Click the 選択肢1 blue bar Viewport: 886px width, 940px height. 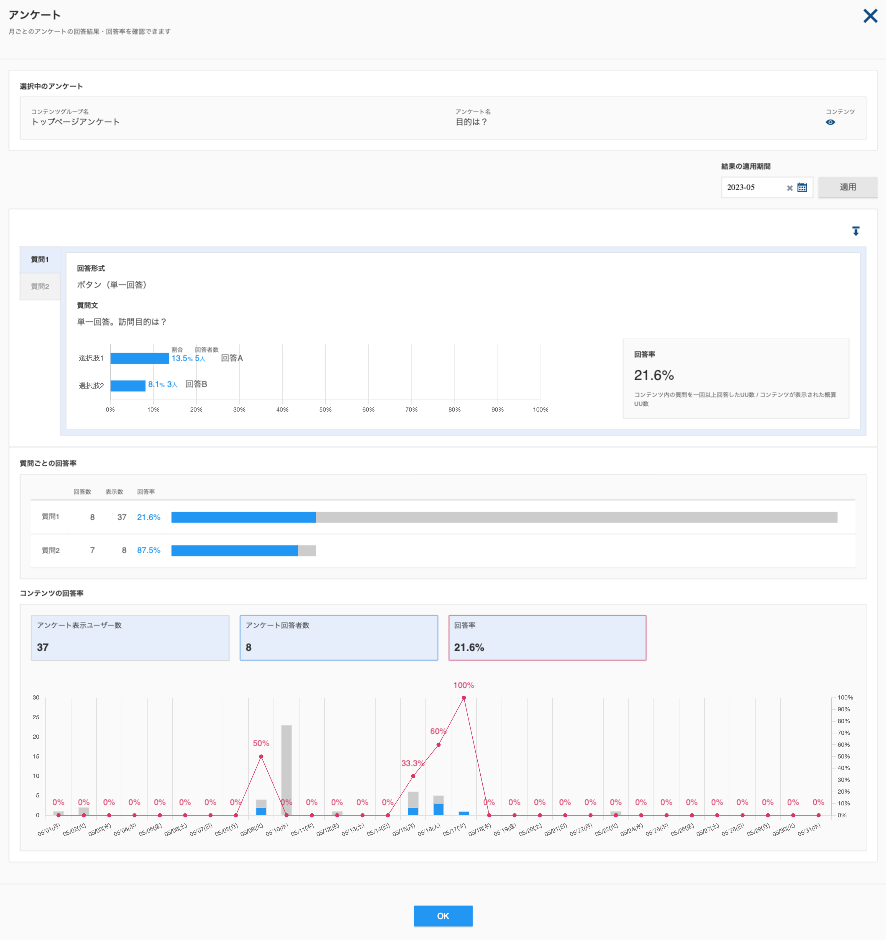[140, 358]
